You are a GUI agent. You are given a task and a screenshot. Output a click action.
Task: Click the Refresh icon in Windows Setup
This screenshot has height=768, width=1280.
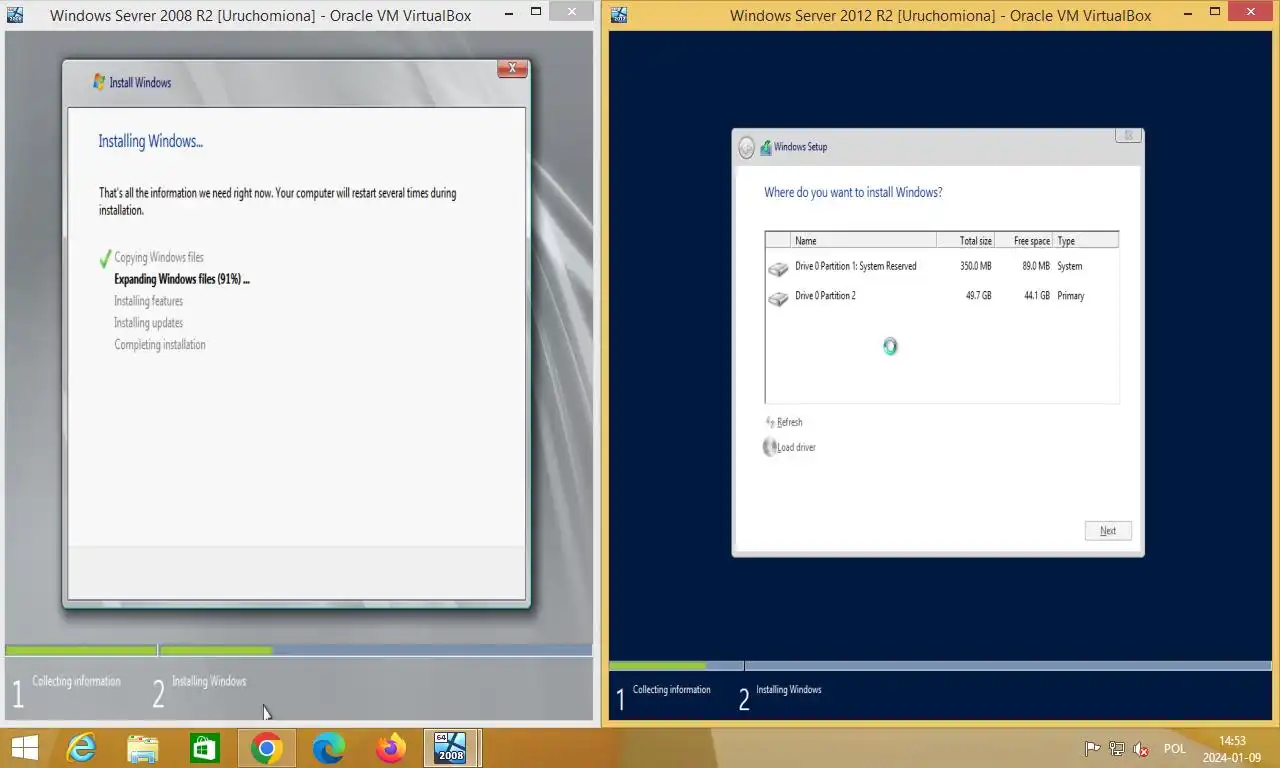click(770, 422)
